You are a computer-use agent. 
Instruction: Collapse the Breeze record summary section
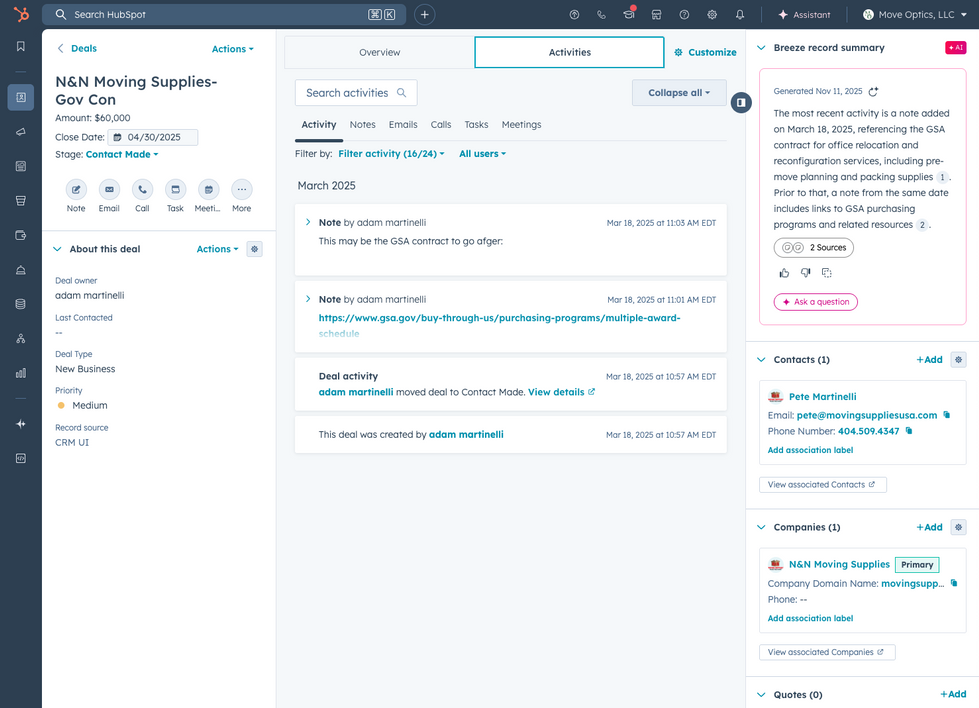point(761,47)
